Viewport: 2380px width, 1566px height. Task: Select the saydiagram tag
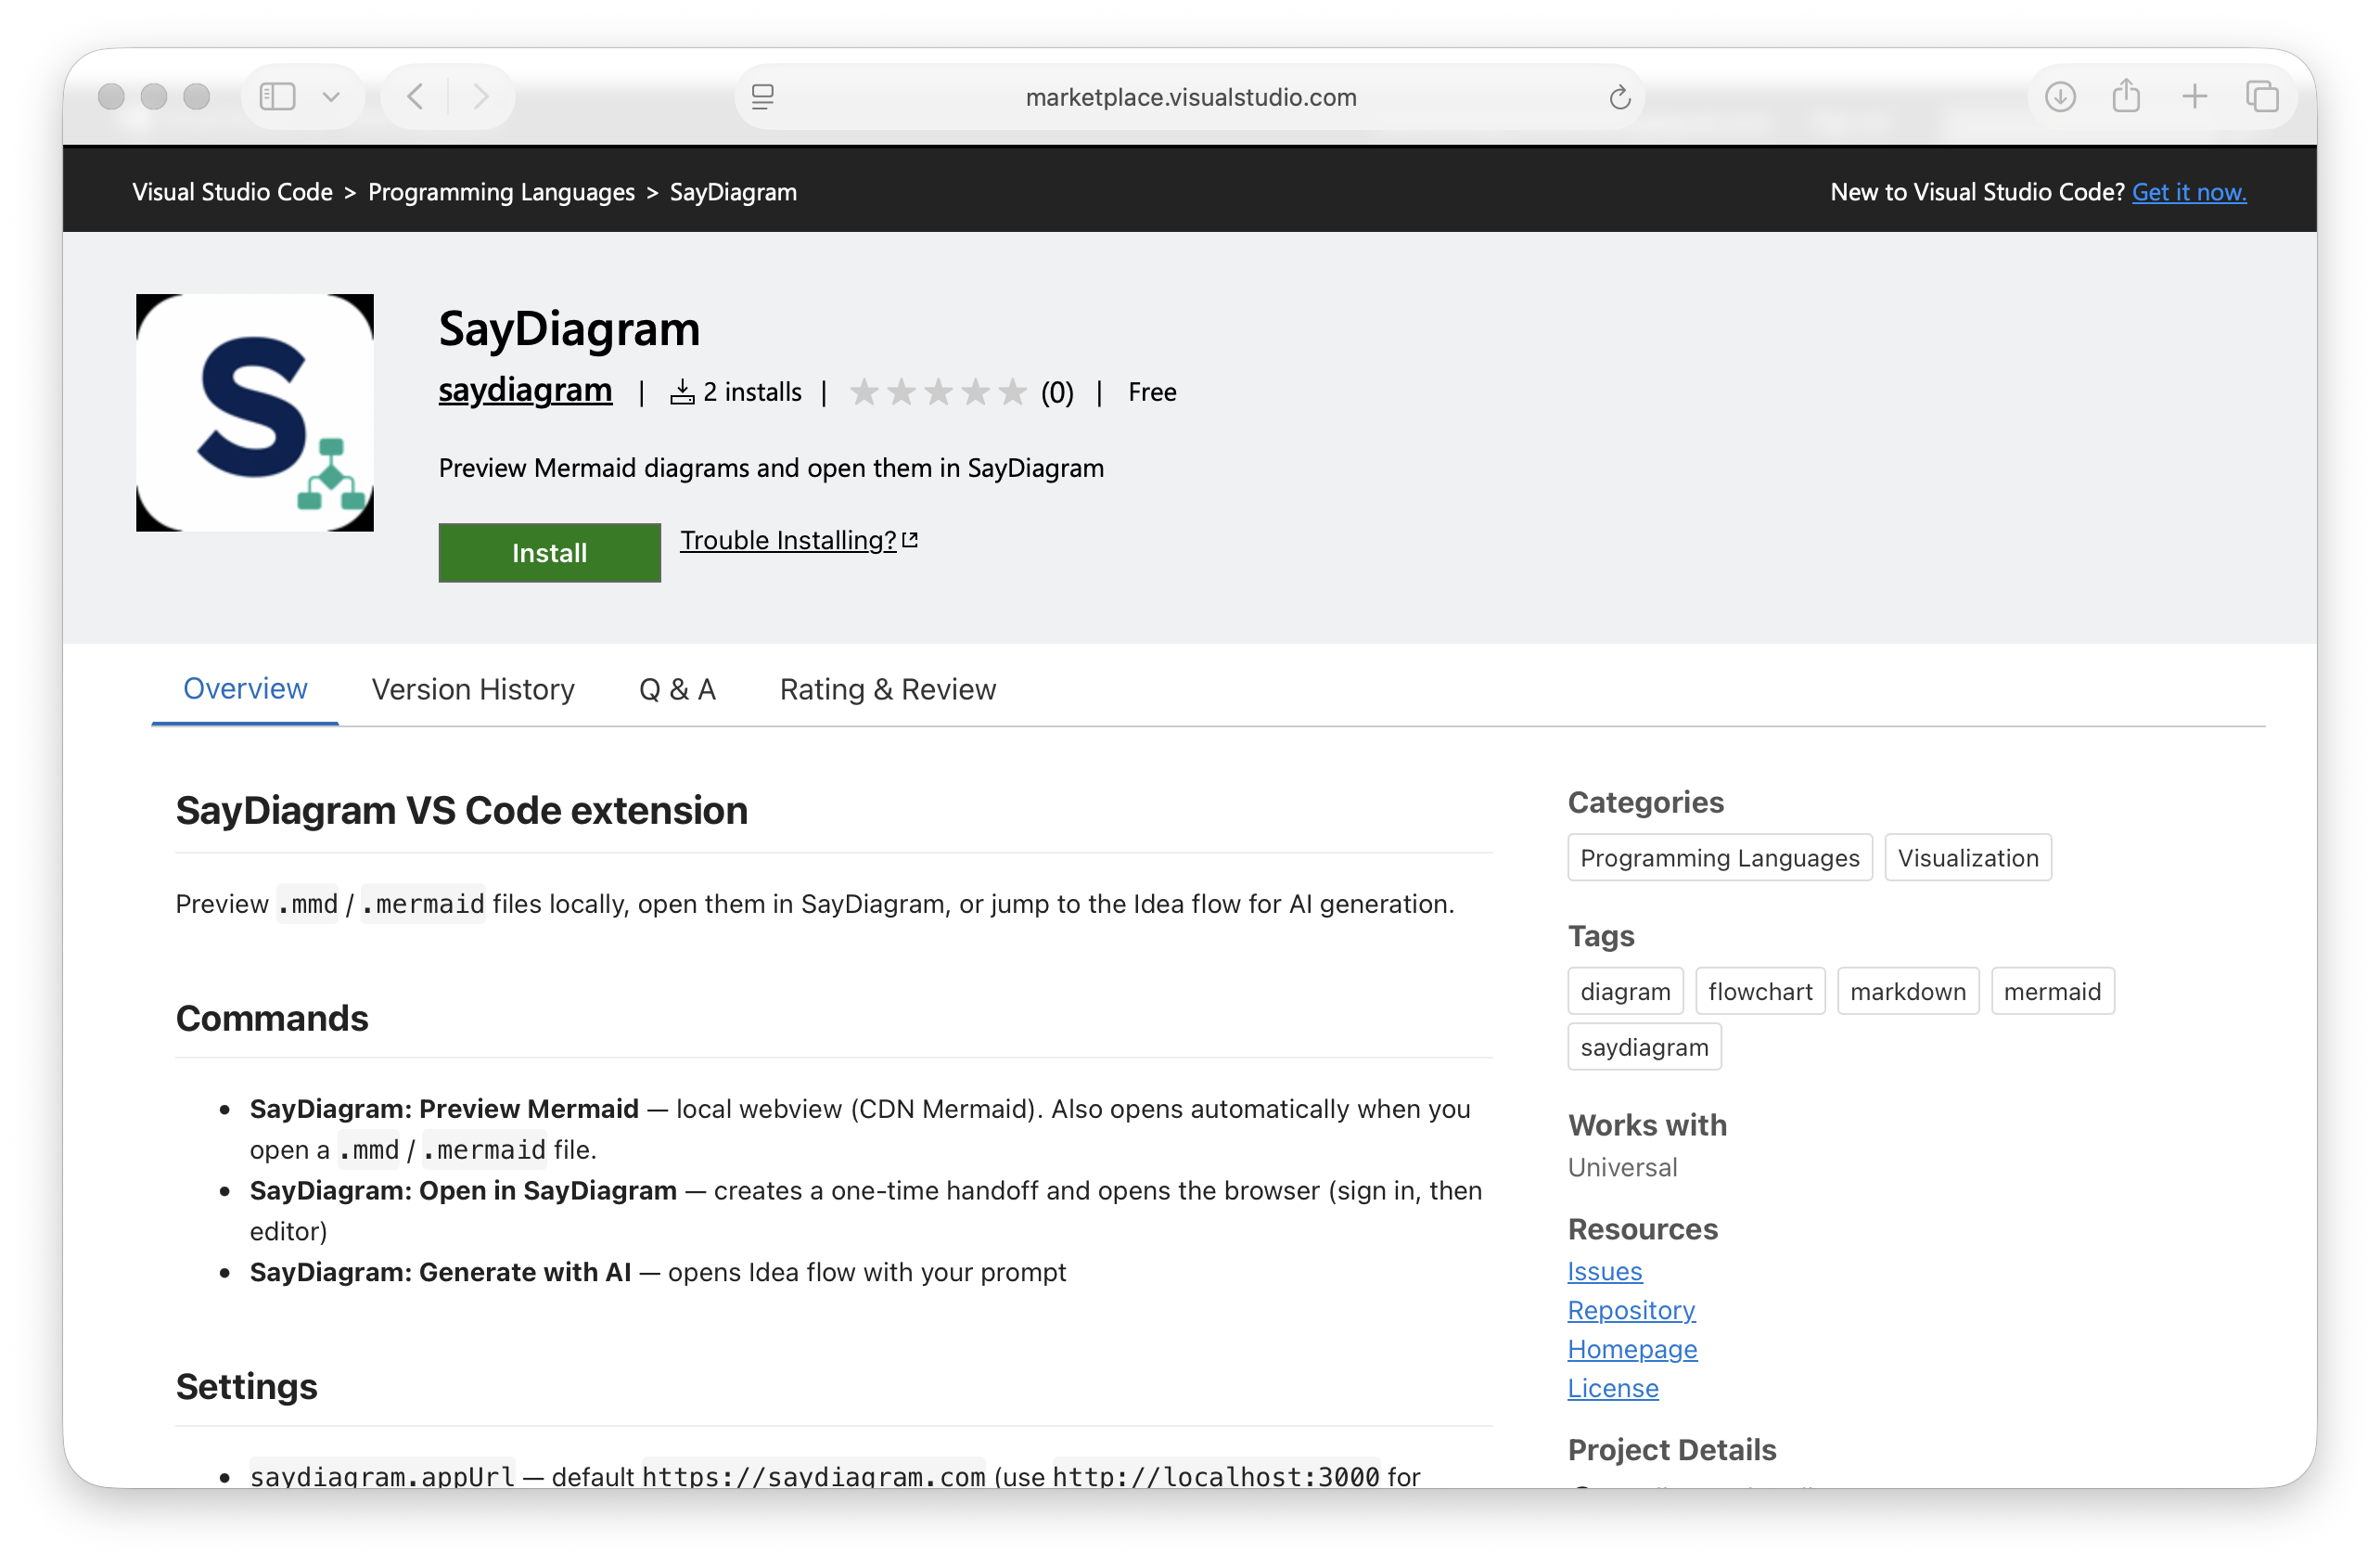[x=1644, y=1047]
